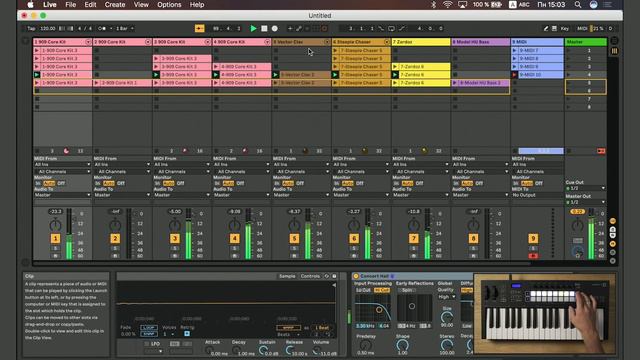This screenshot has width=640, height=360.
Task: Click the Stop All Clips button
Action: 569,151
